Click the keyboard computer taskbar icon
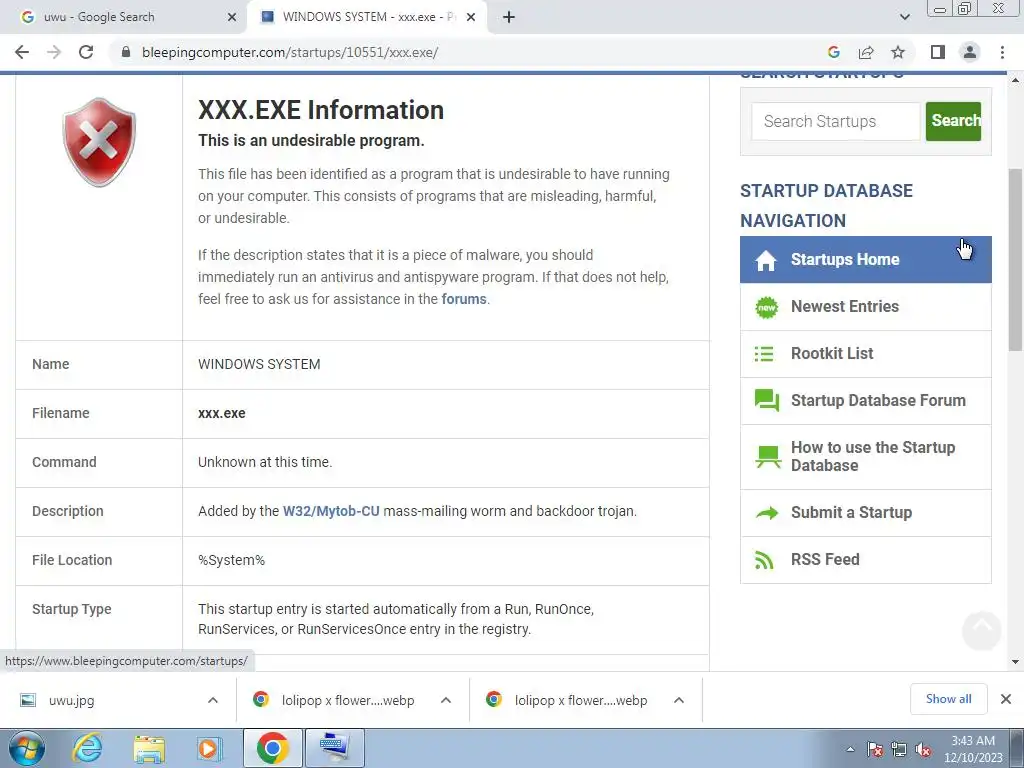Image resolution: width=1024 pixels, height=768 pixels. [x=334, y=748]
